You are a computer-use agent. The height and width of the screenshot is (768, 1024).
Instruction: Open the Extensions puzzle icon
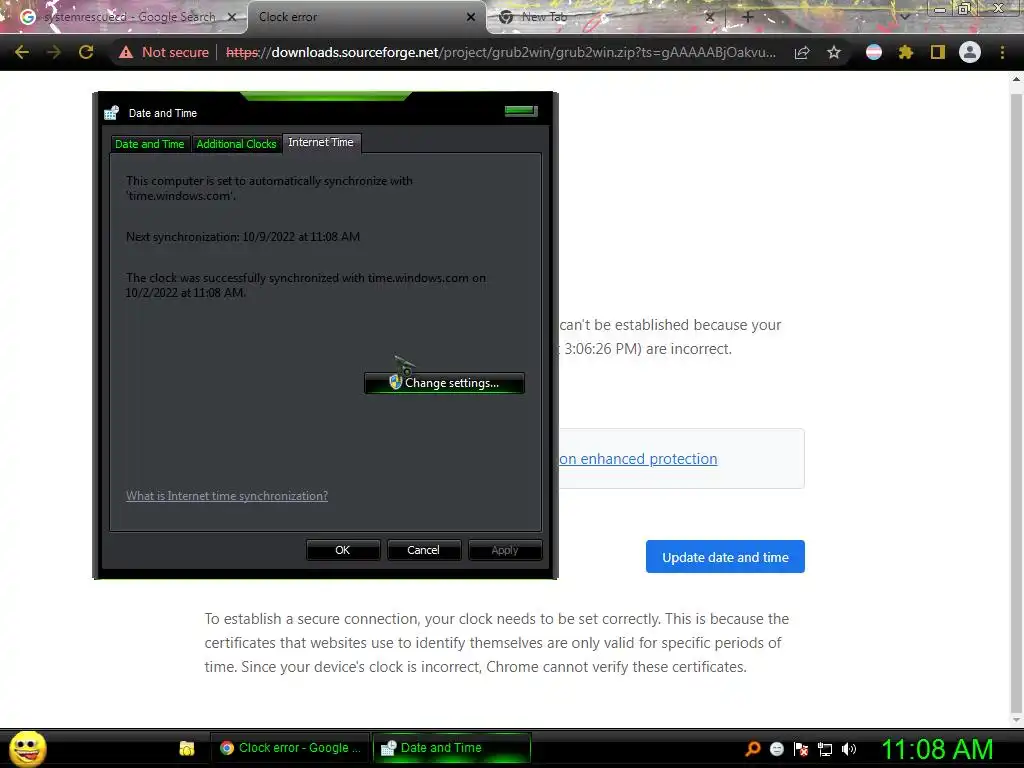[x=905, y=52]
